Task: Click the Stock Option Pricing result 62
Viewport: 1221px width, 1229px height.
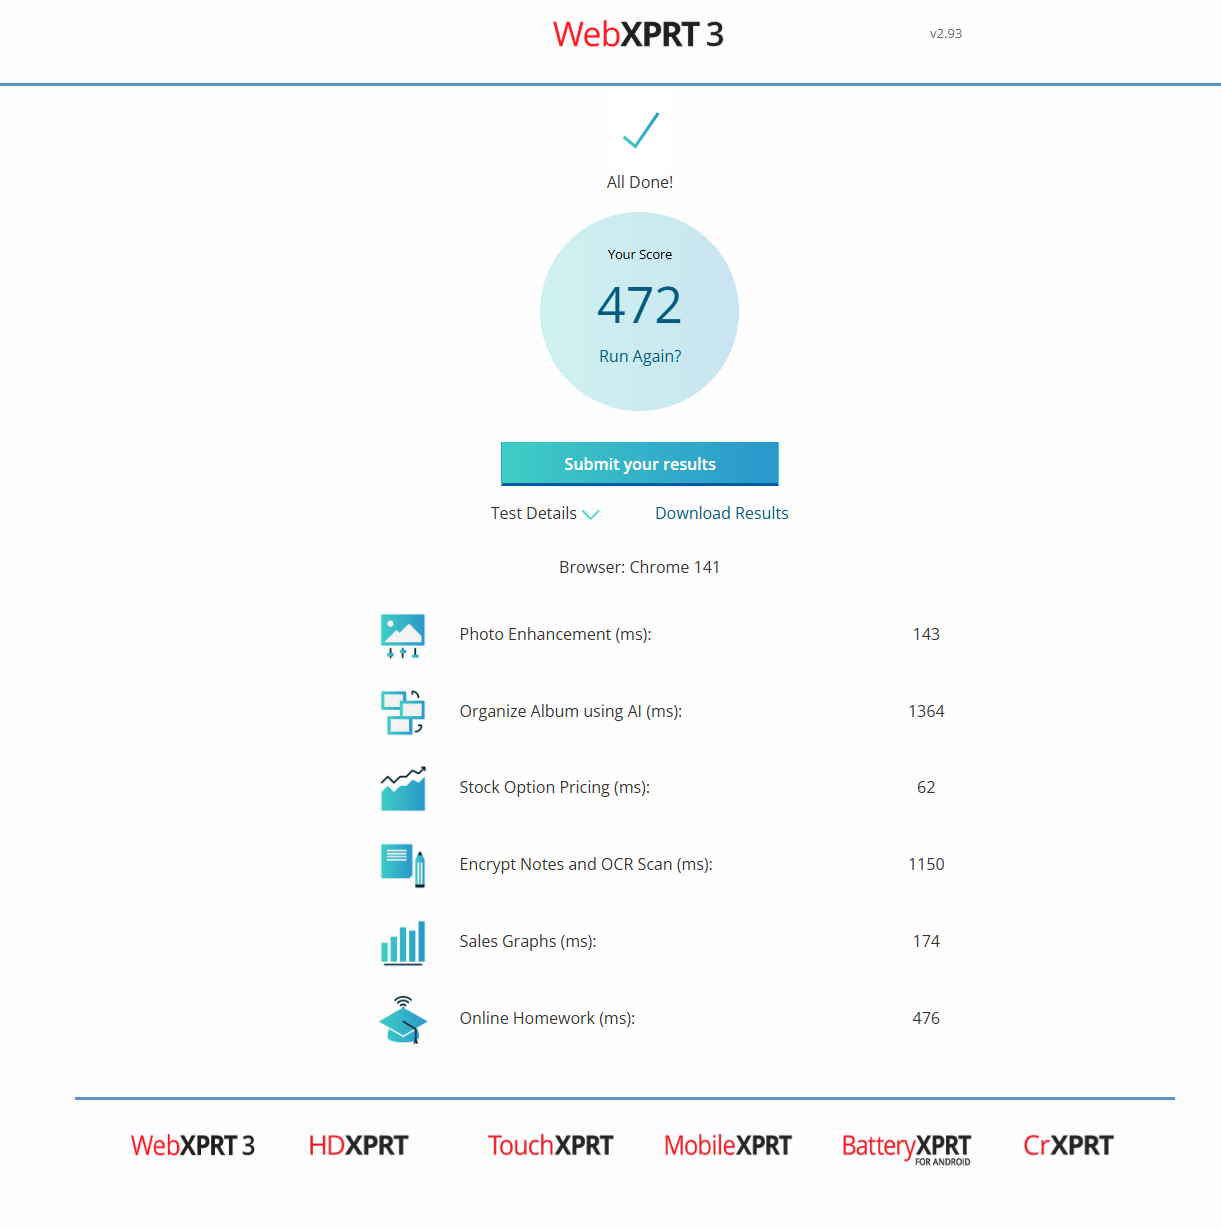Action: [927, 787]
